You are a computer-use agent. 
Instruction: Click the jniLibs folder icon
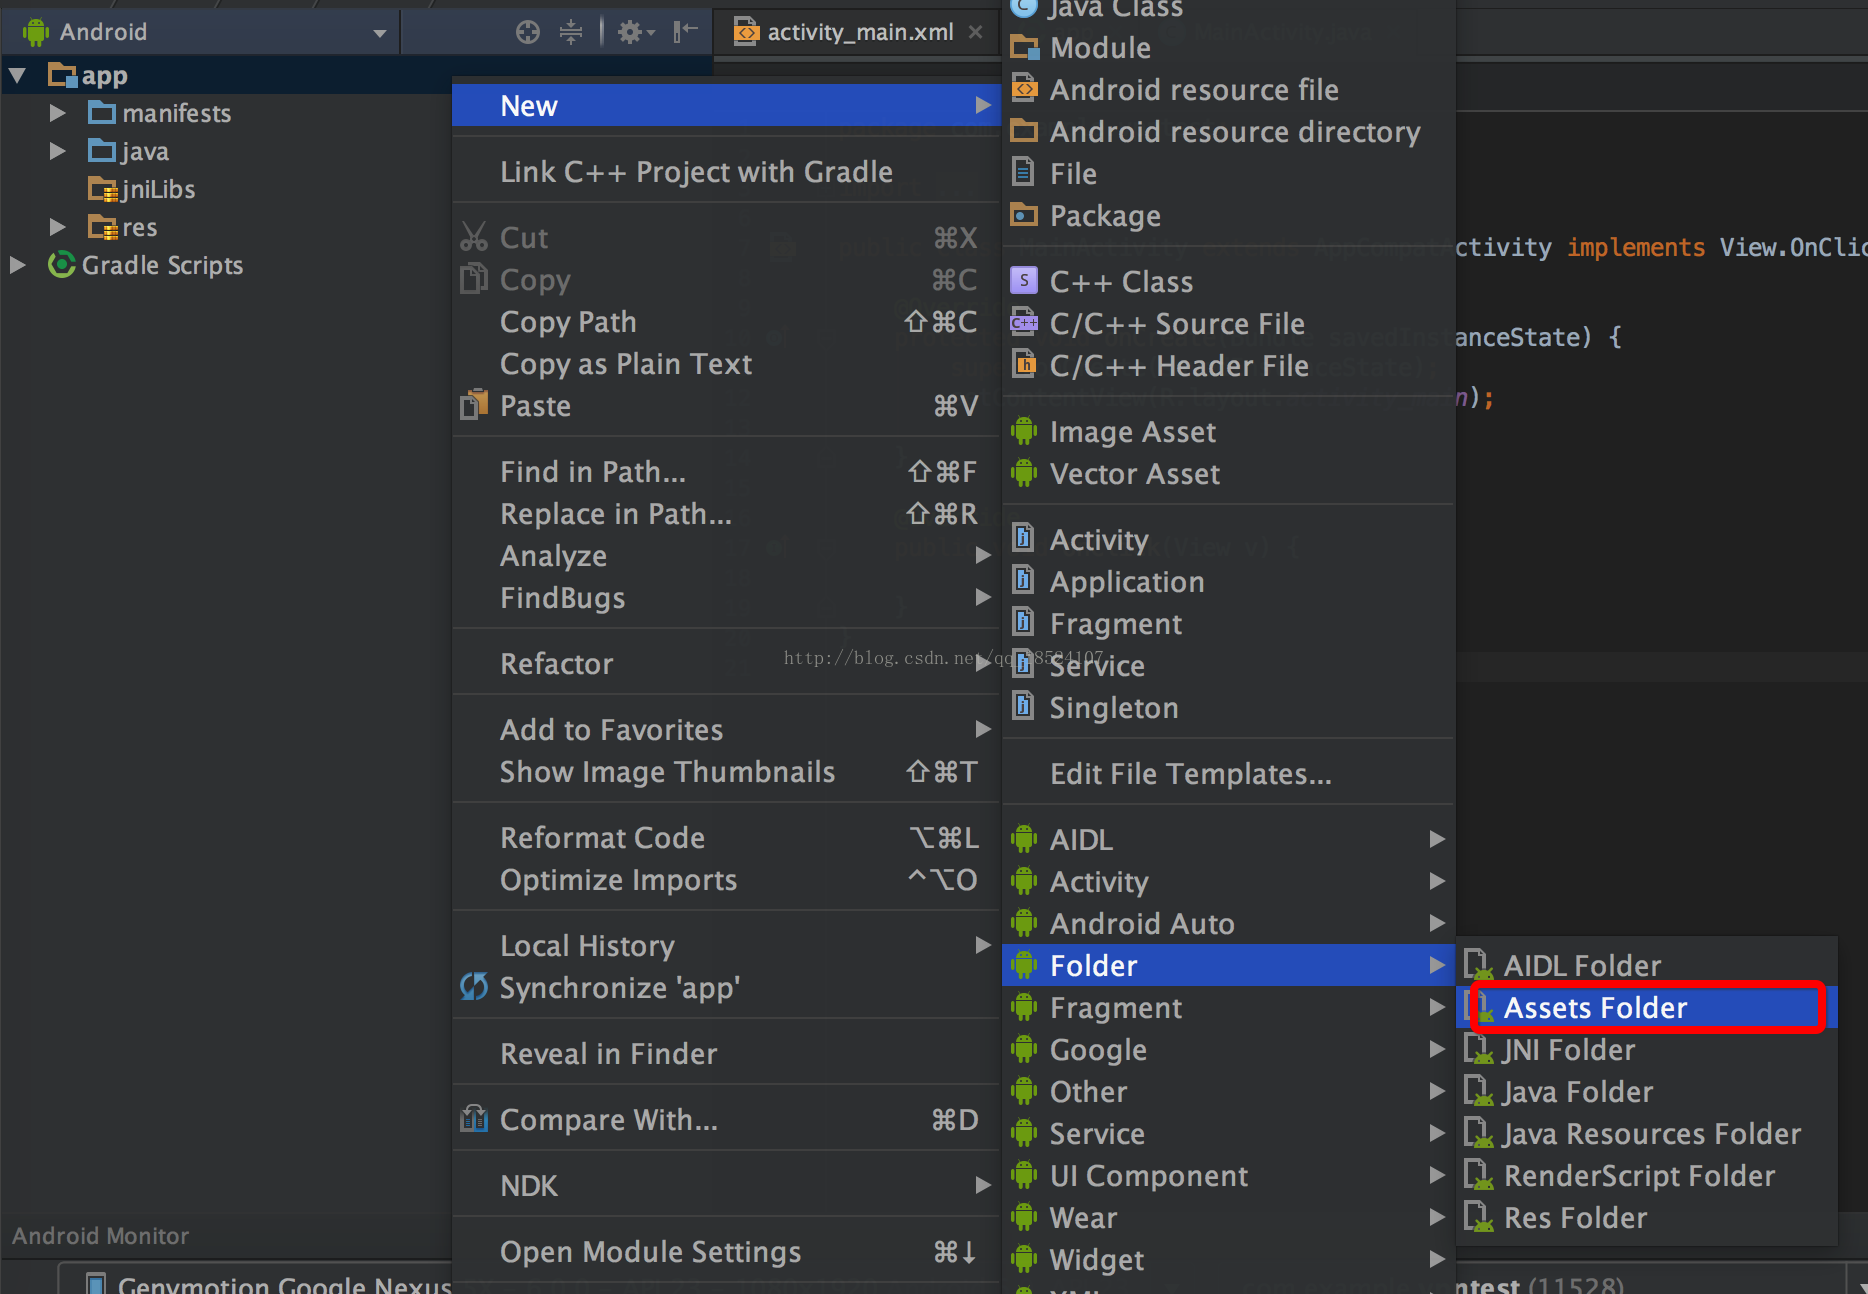point(103,189)
